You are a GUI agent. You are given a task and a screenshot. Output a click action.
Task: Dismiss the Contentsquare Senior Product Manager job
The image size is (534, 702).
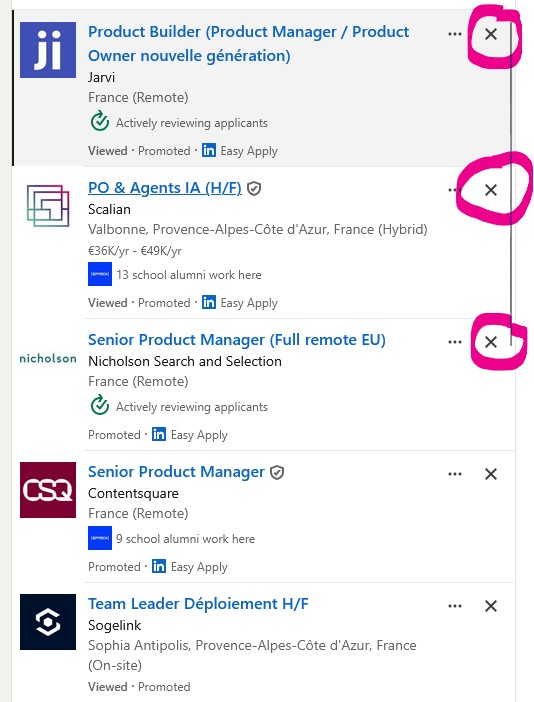pos(491,474)
